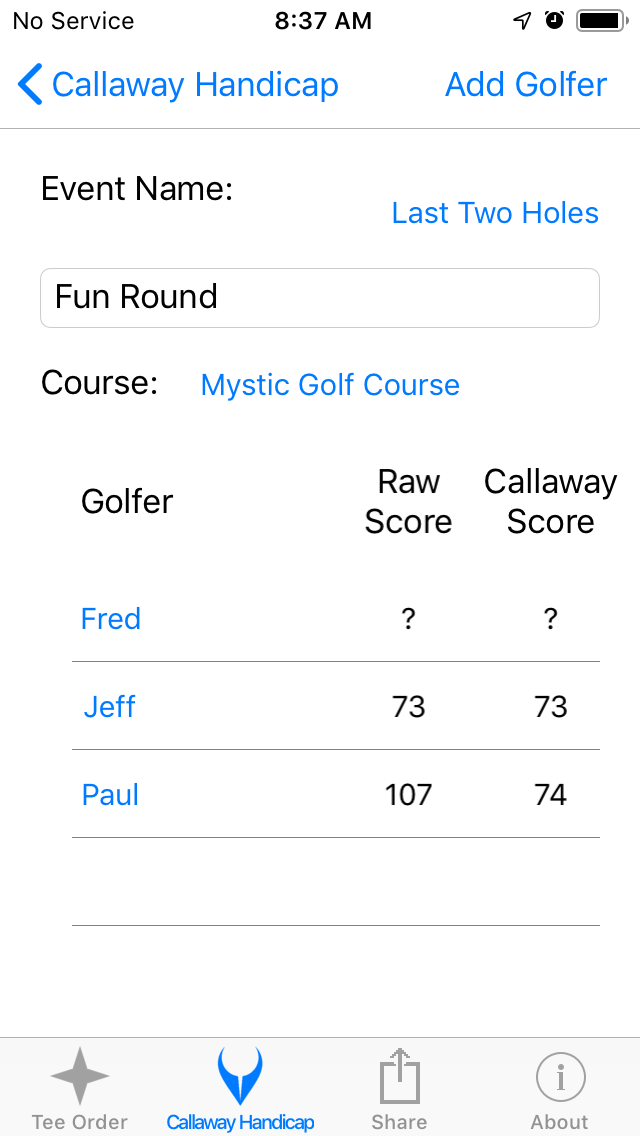The image size is (640, 1136).
Task: Tap Add Golfer
Action: pos(525,85)
